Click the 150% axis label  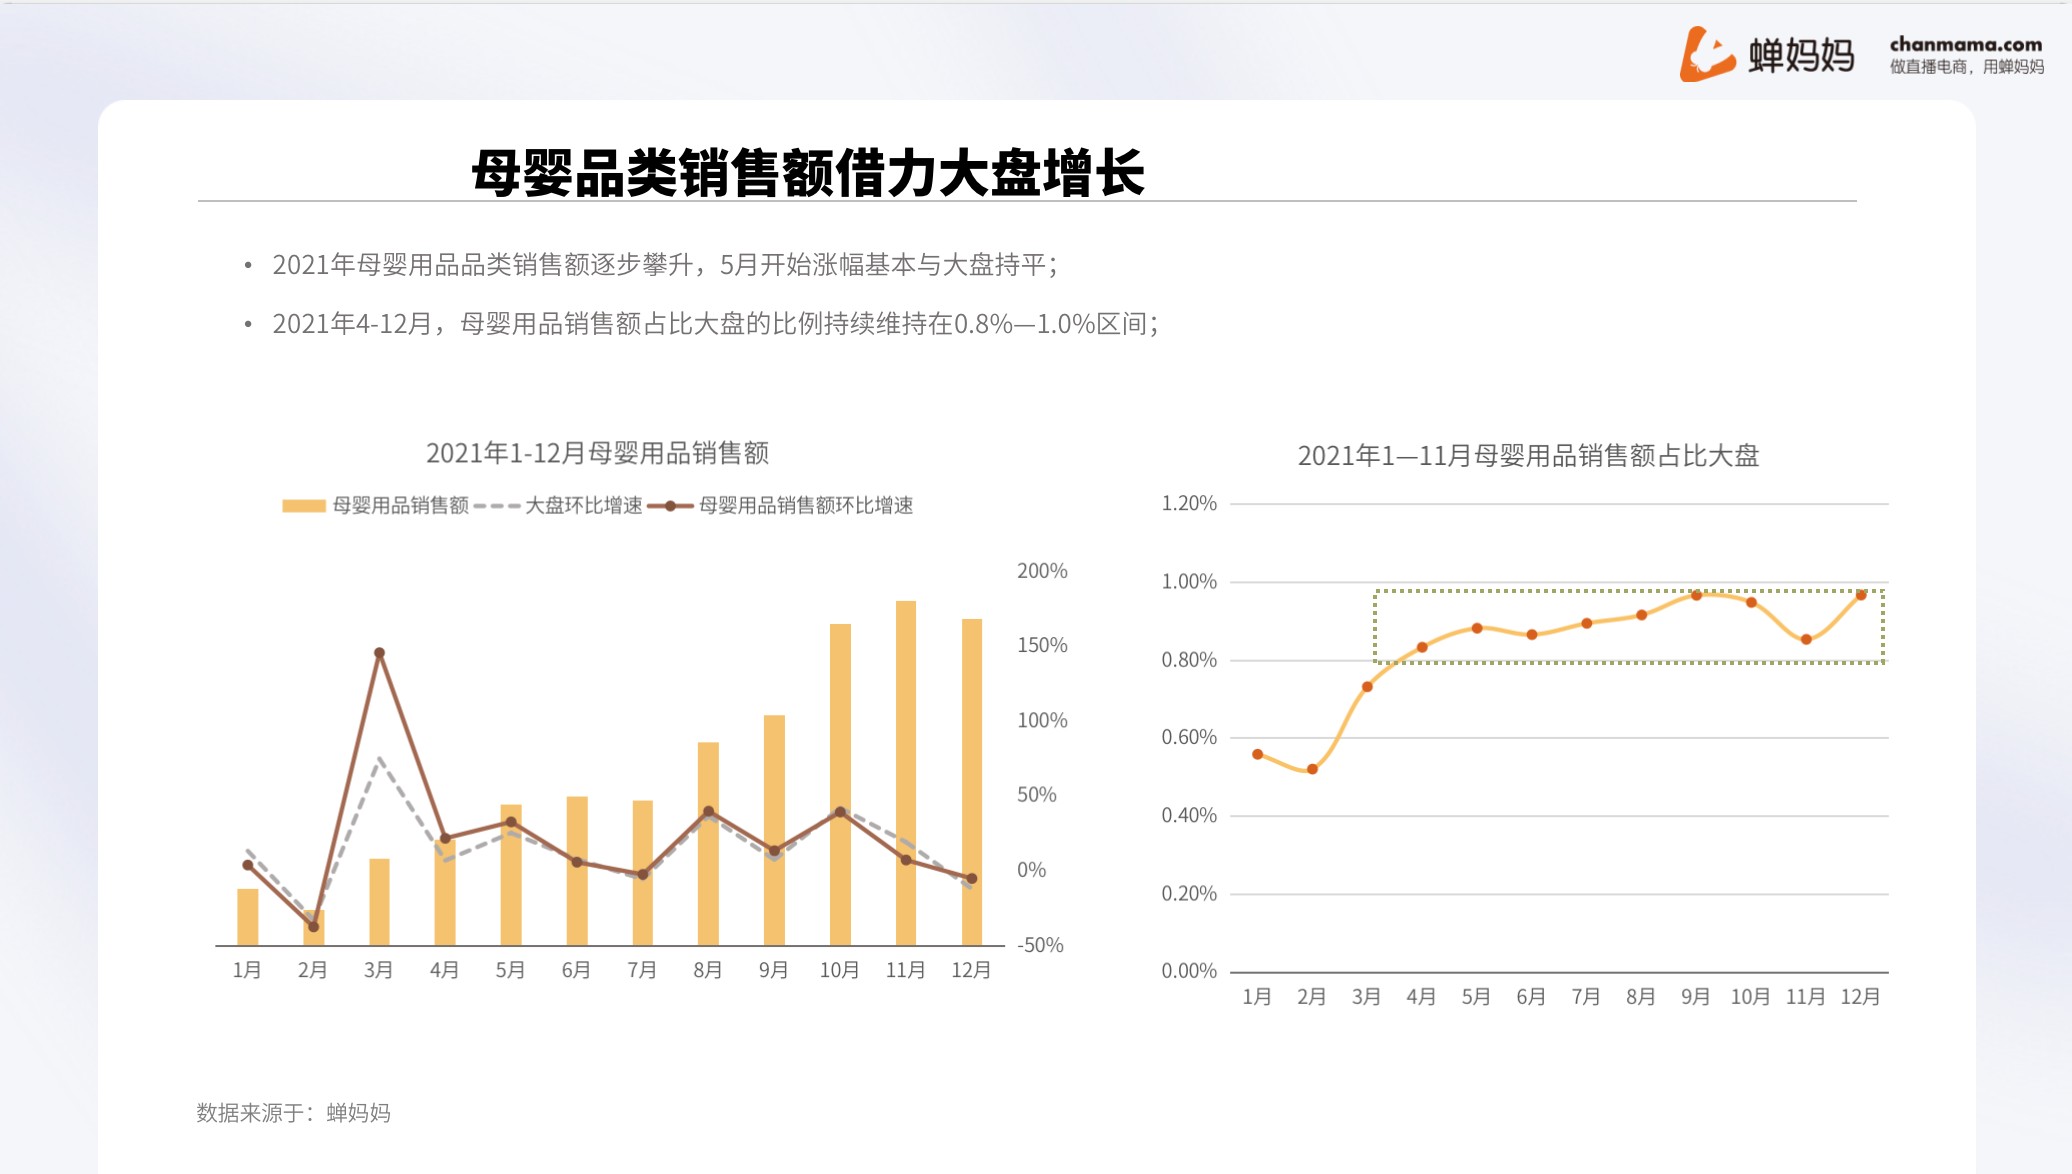(1042, 646)
